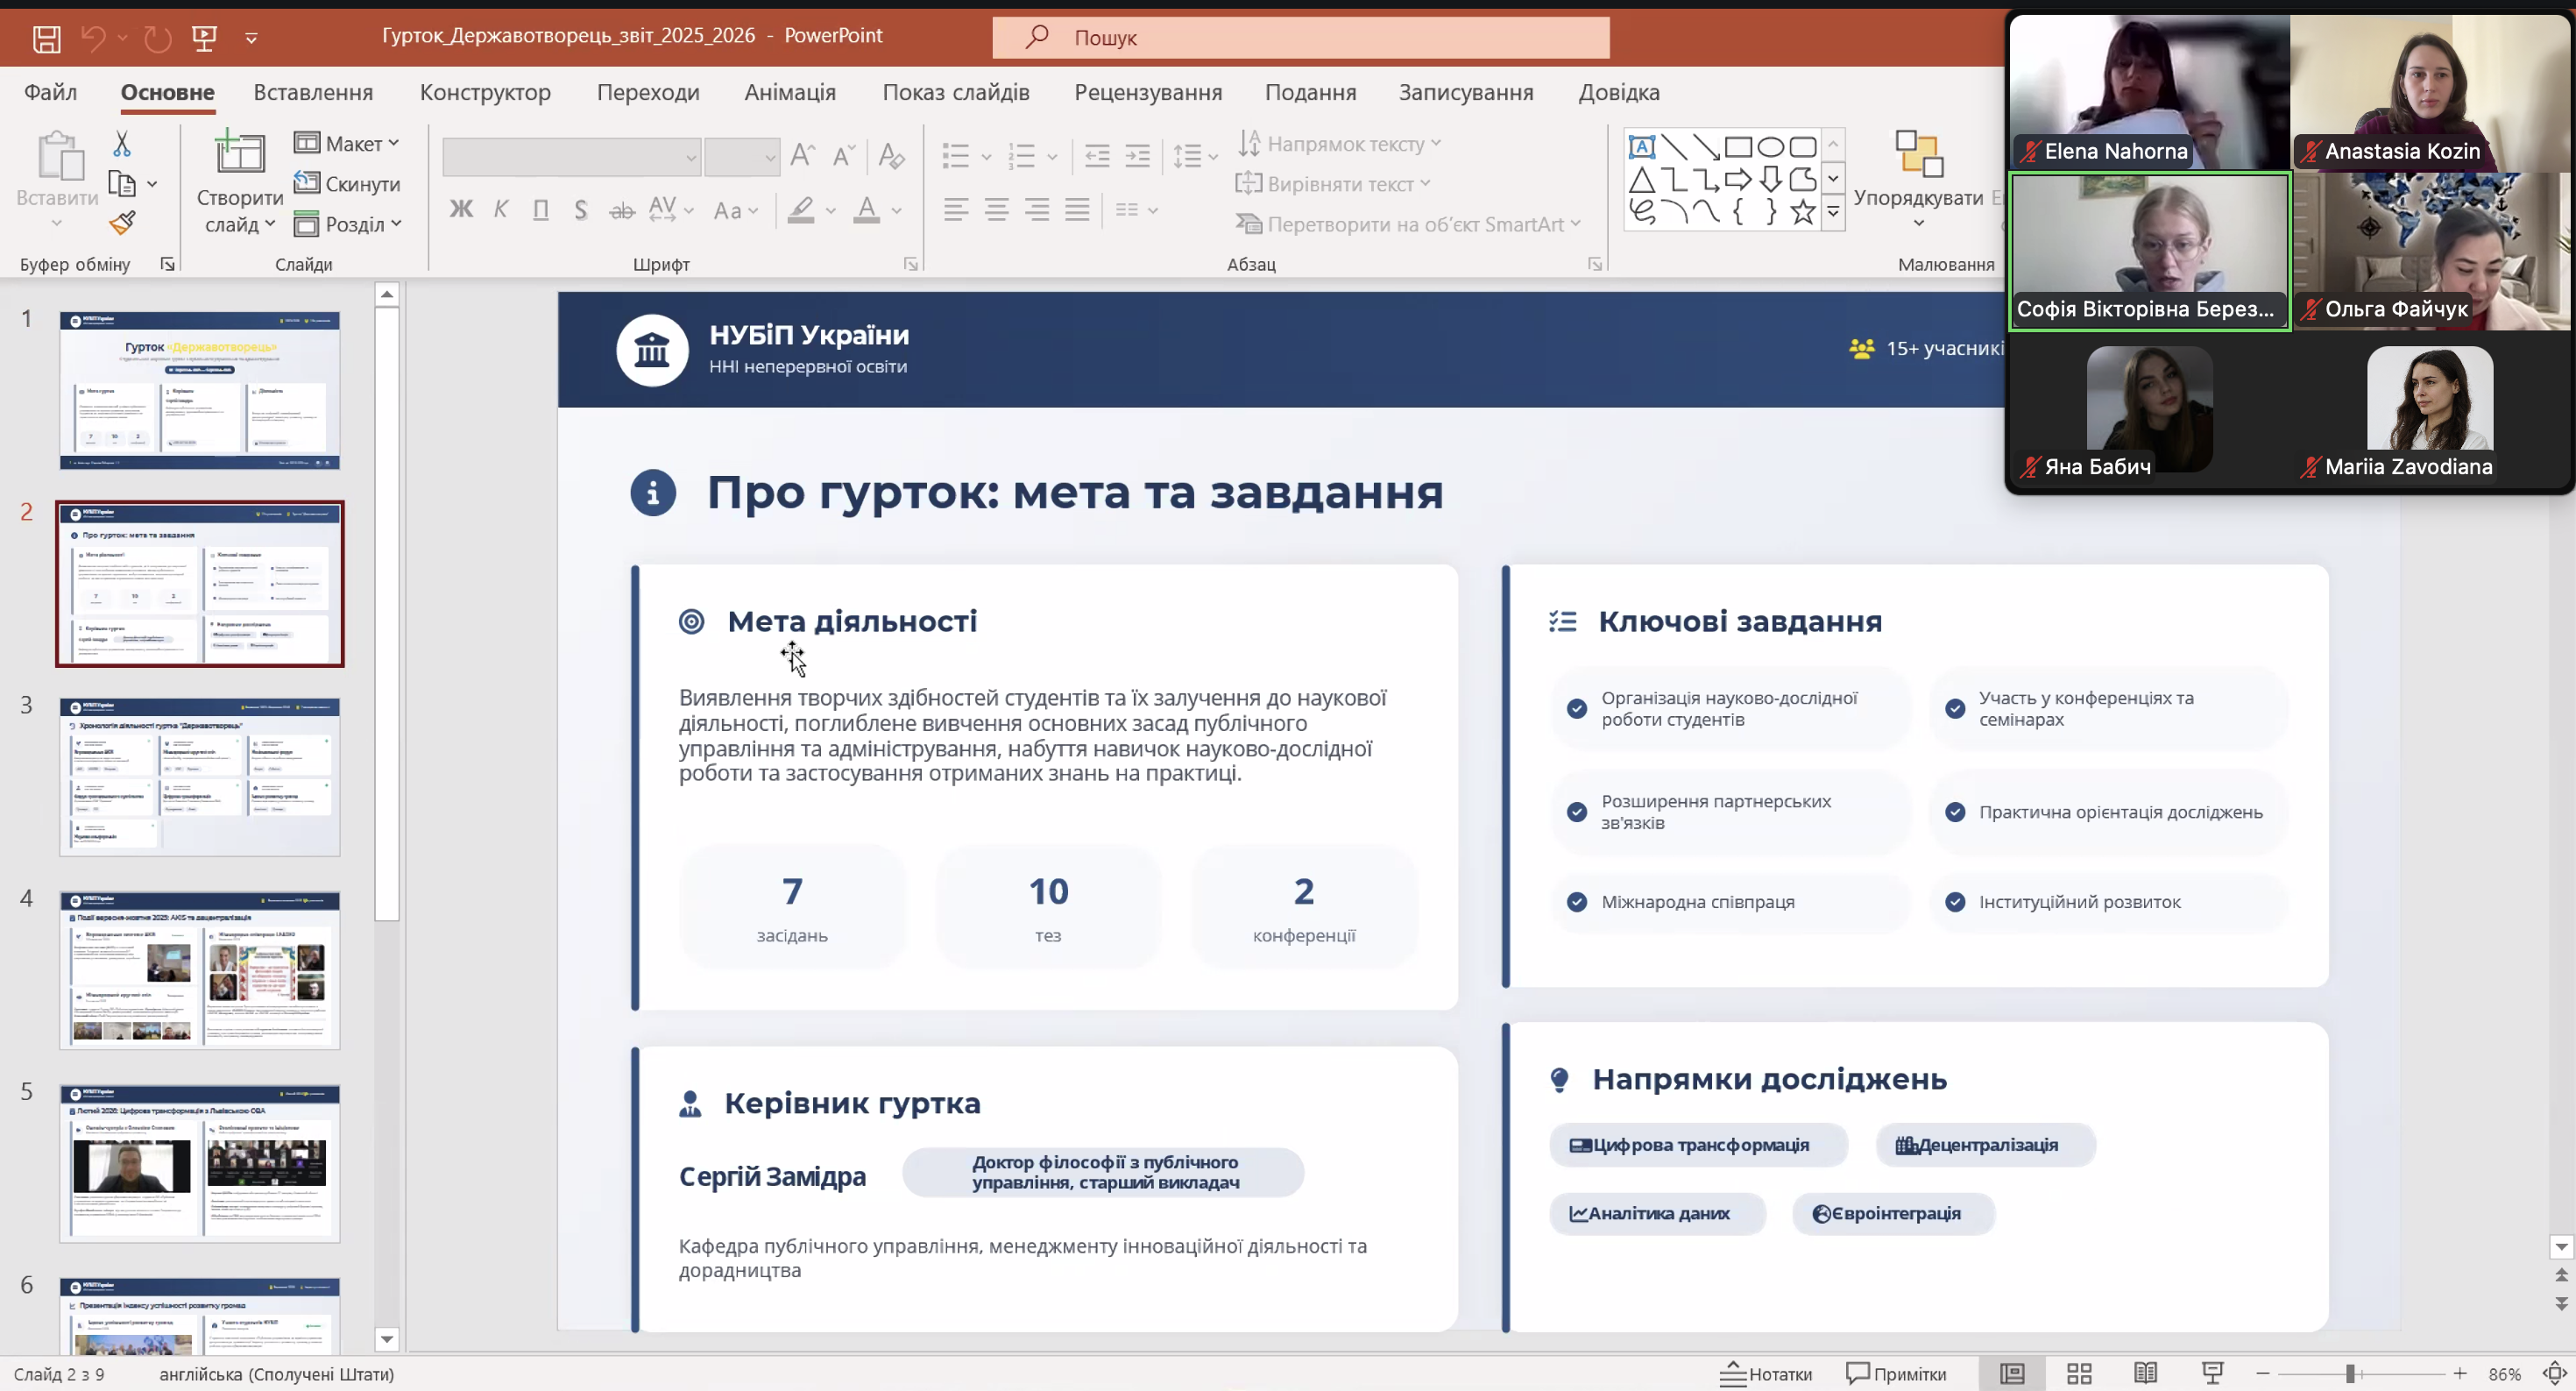The height and width of the screenshot is (1391, 2576).
Task: Click the Скинути reset button
Action: [x=347, y=184]
